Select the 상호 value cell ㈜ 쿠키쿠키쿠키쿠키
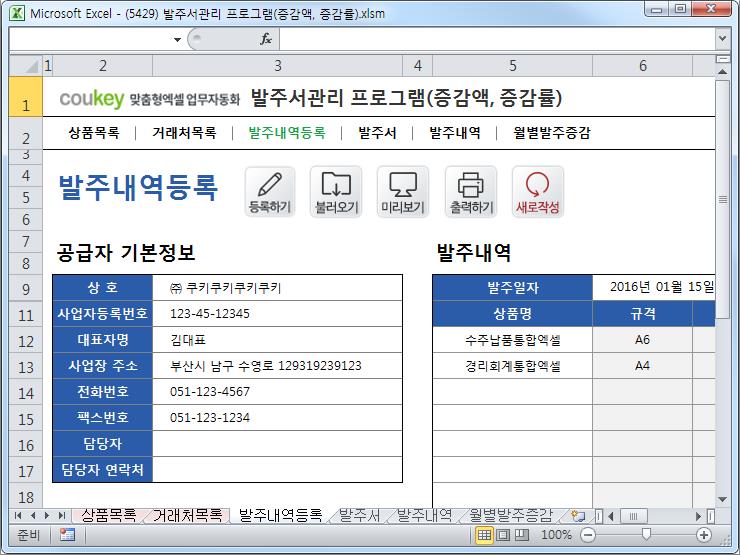 coord(278,287)
